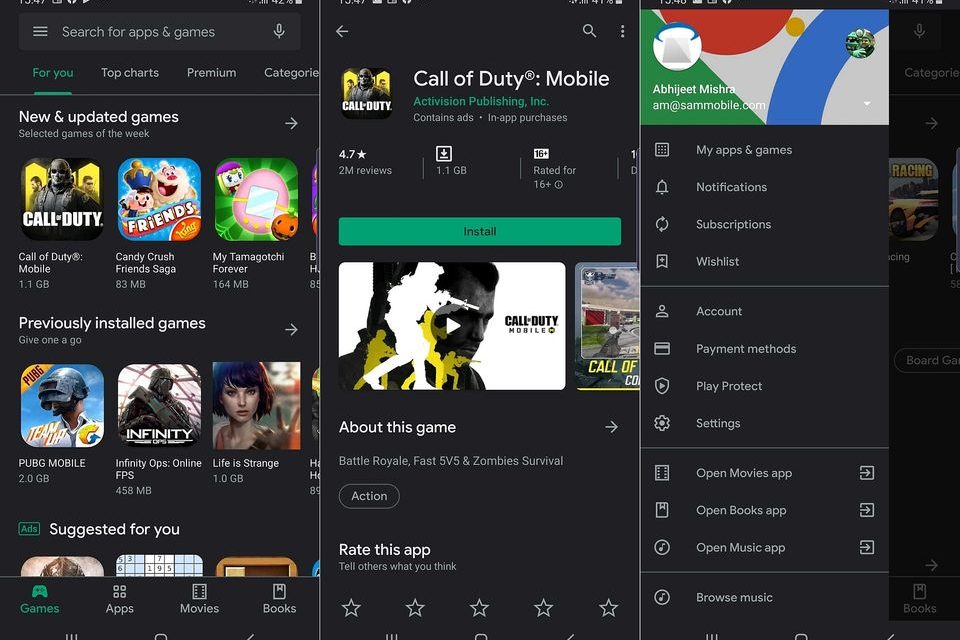This screenshot has width=960, height=640.
Task: Open Subscriptions from the drawer
Action: 765,224
